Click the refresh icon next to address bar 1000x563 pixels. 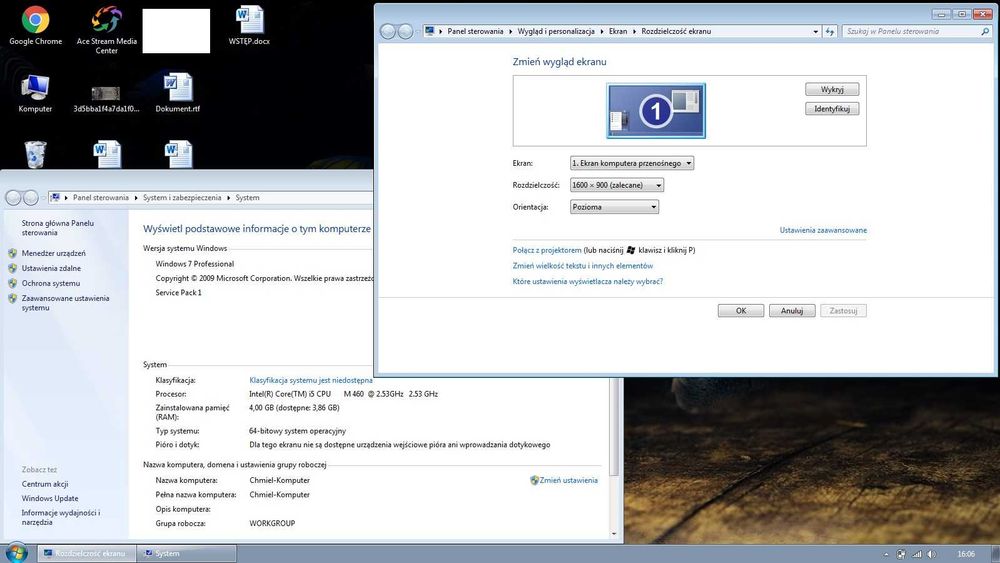pyautogui.click(x=830, y=31)
